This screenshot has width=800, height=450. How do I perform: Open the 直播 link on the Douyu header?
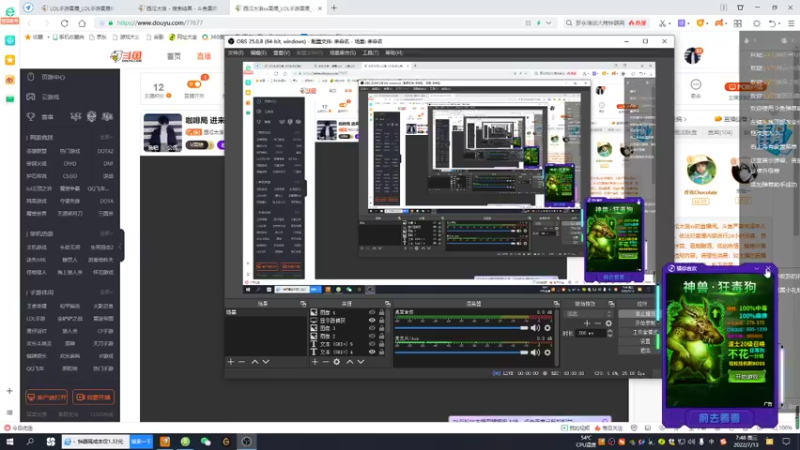(x=204, y=56)
